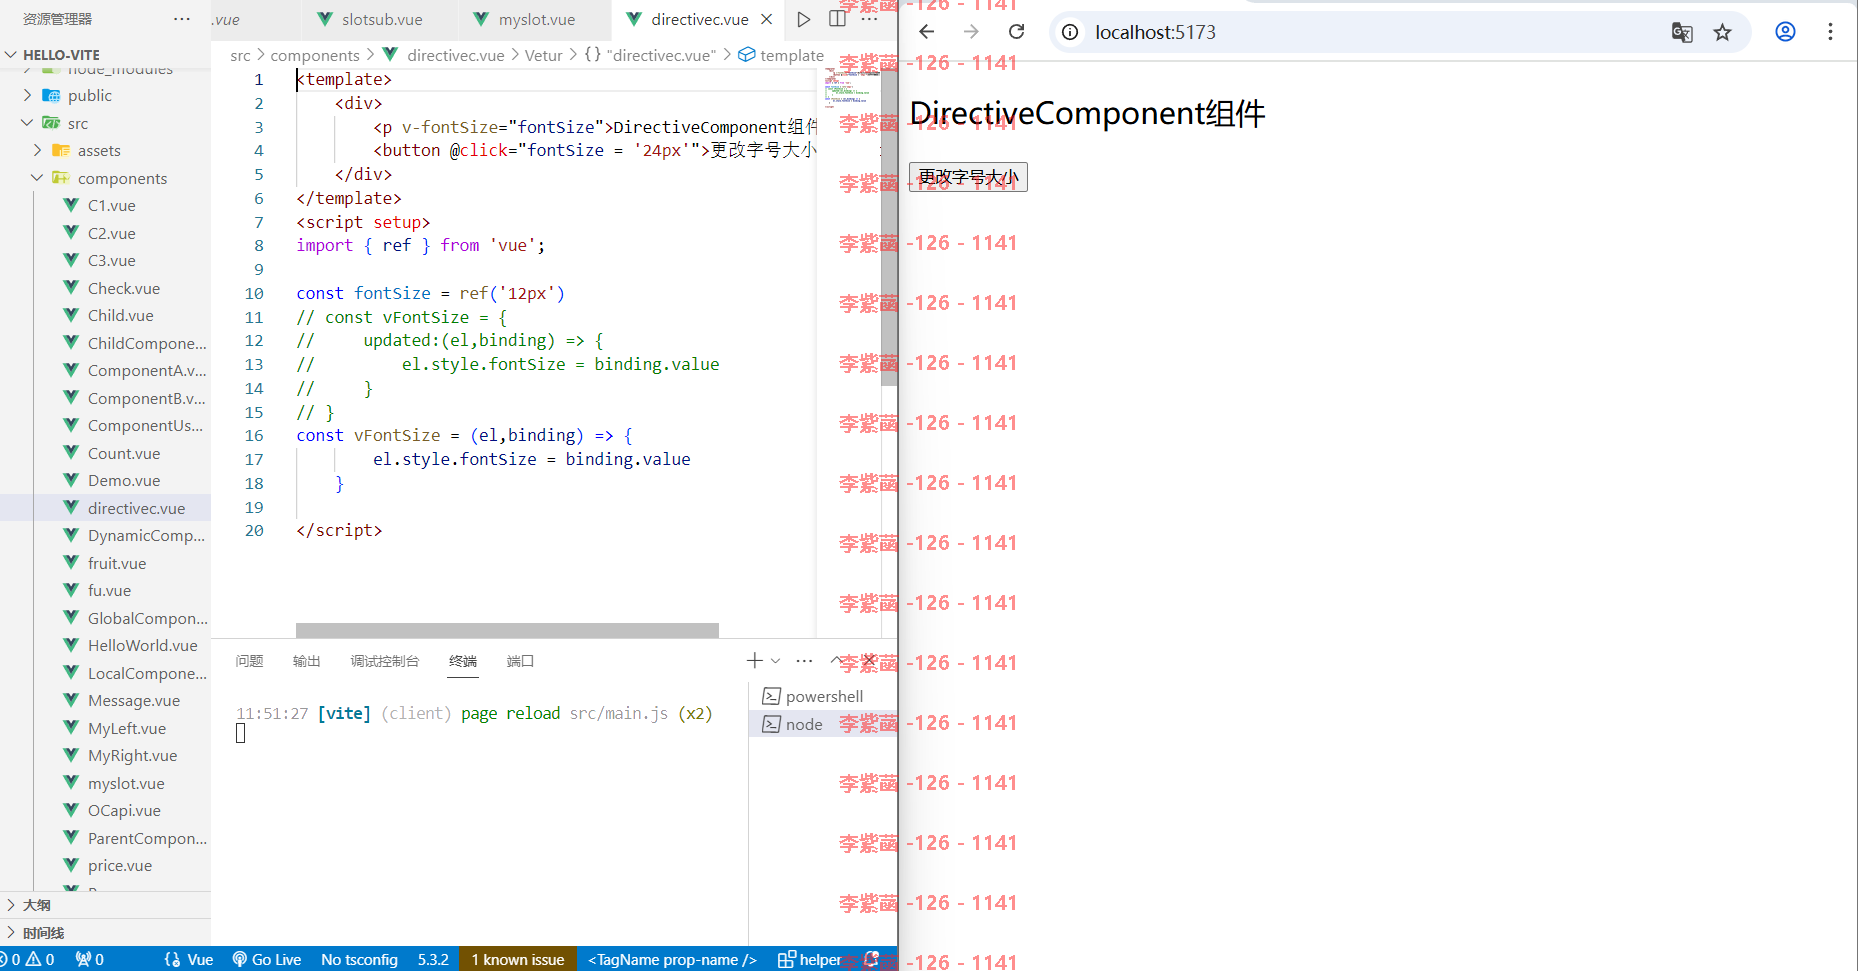The width and height of the screenshot is (1858, 971).
Task: Expand the public folder
Action: pyautogui.click(x=105, y=95)
